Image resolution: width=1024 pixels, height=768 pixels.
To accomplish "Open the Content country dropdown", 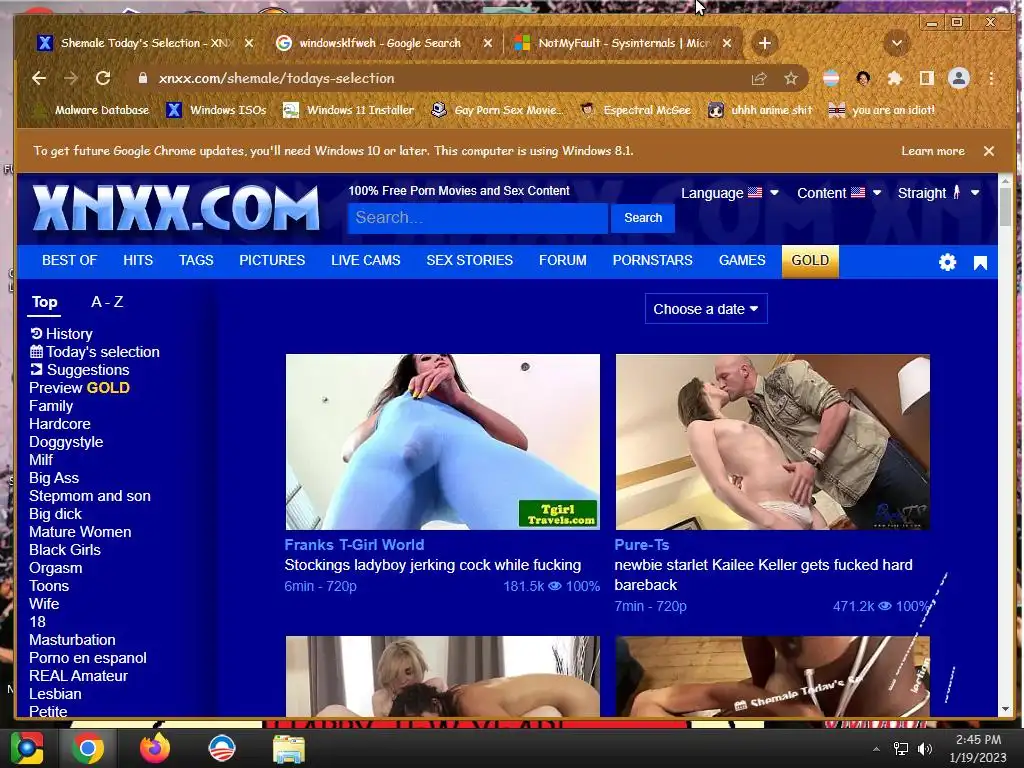I will click(x=839, y=193).
